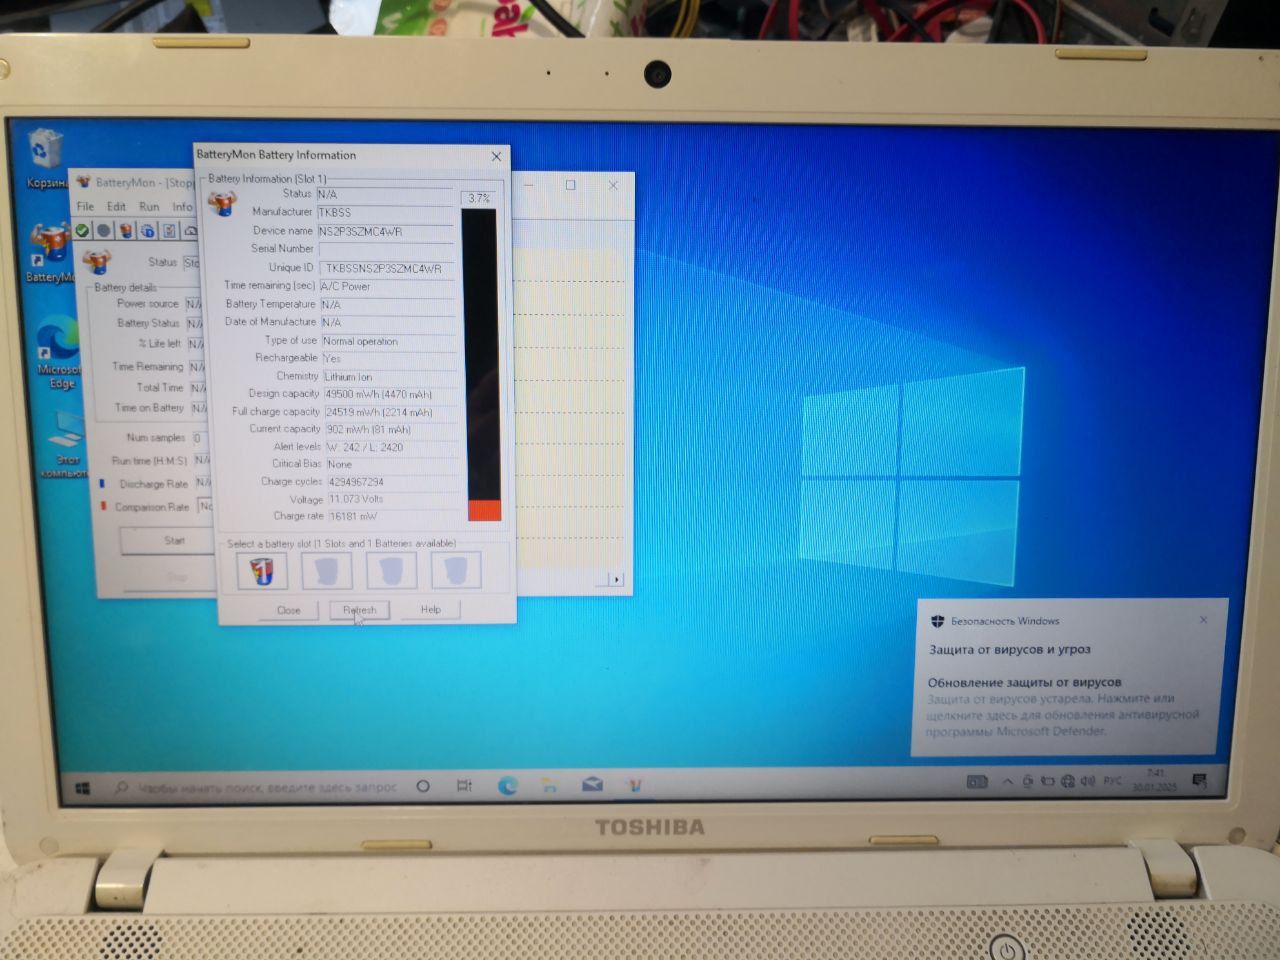Open the Run menu in BatteryMon
This screenshot has width=1280, height=960.
[x=149, y=207]
